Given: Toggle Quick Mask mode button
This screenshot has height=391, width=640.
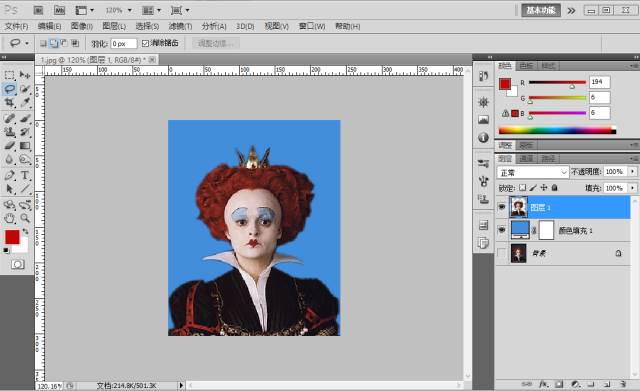Looking at the screenshot, I should tap(17, 264).
